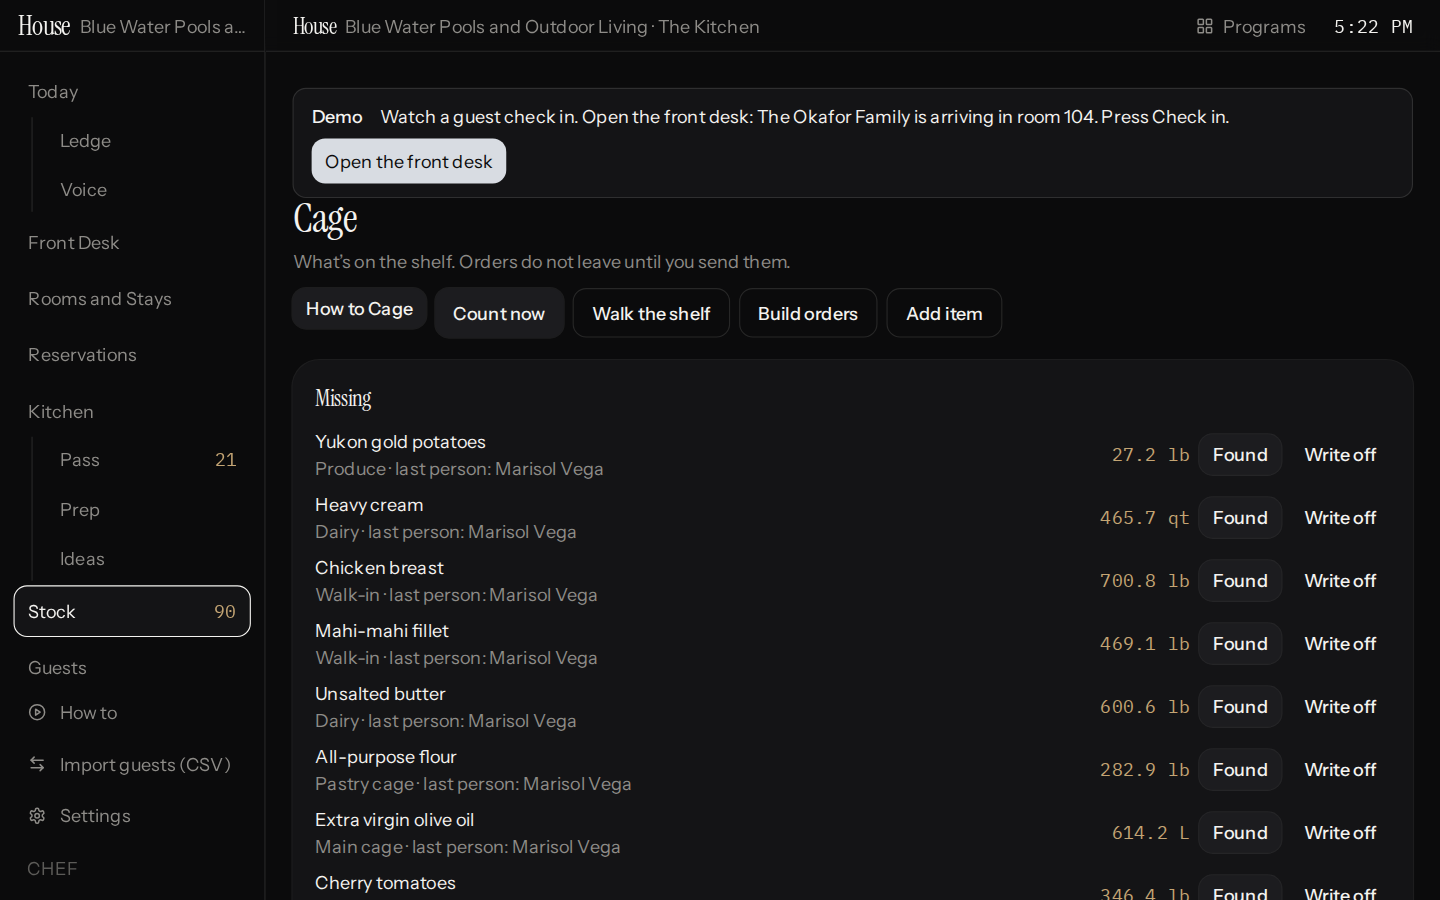Open Rooms and Stays
This screenshot has width=1440, height=900.
coord(100,299)
